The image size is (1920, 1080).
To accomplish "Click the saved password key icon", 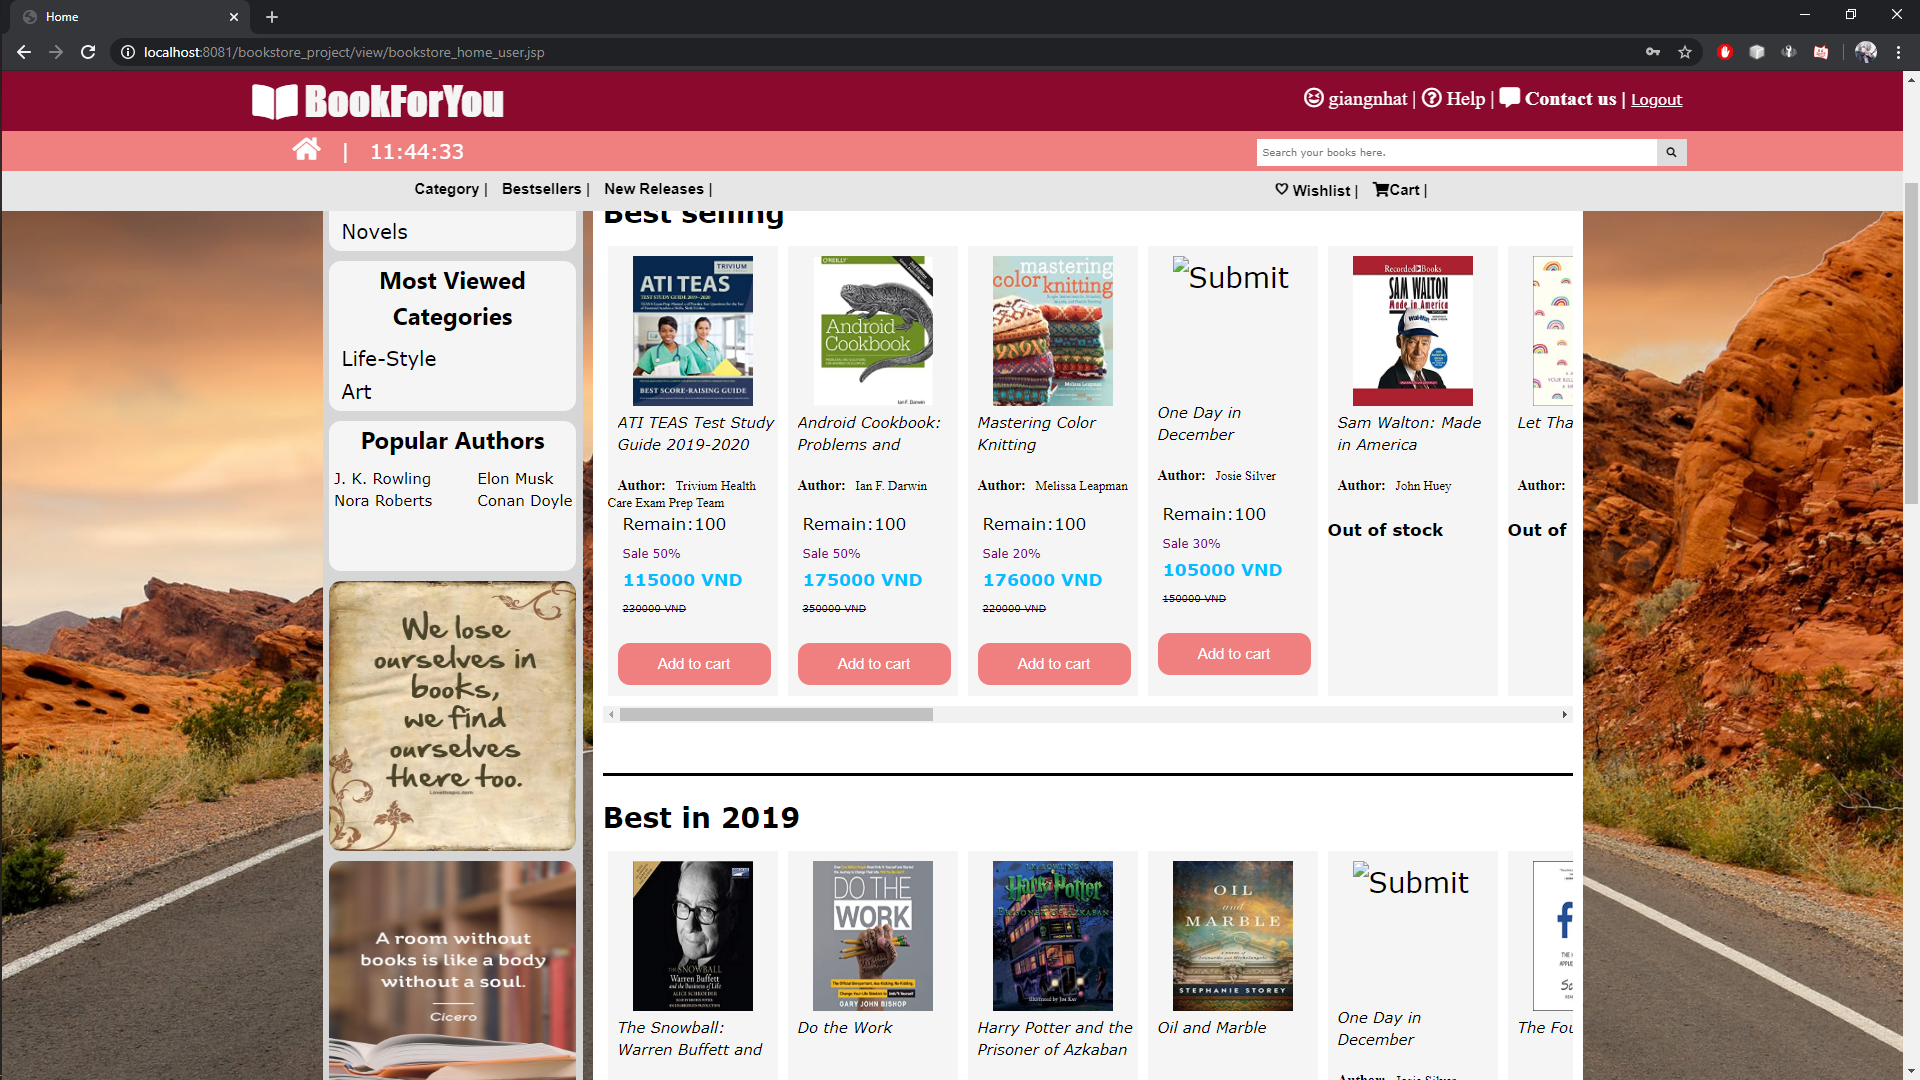I will pyautogui.click(x=1653, y=52).
